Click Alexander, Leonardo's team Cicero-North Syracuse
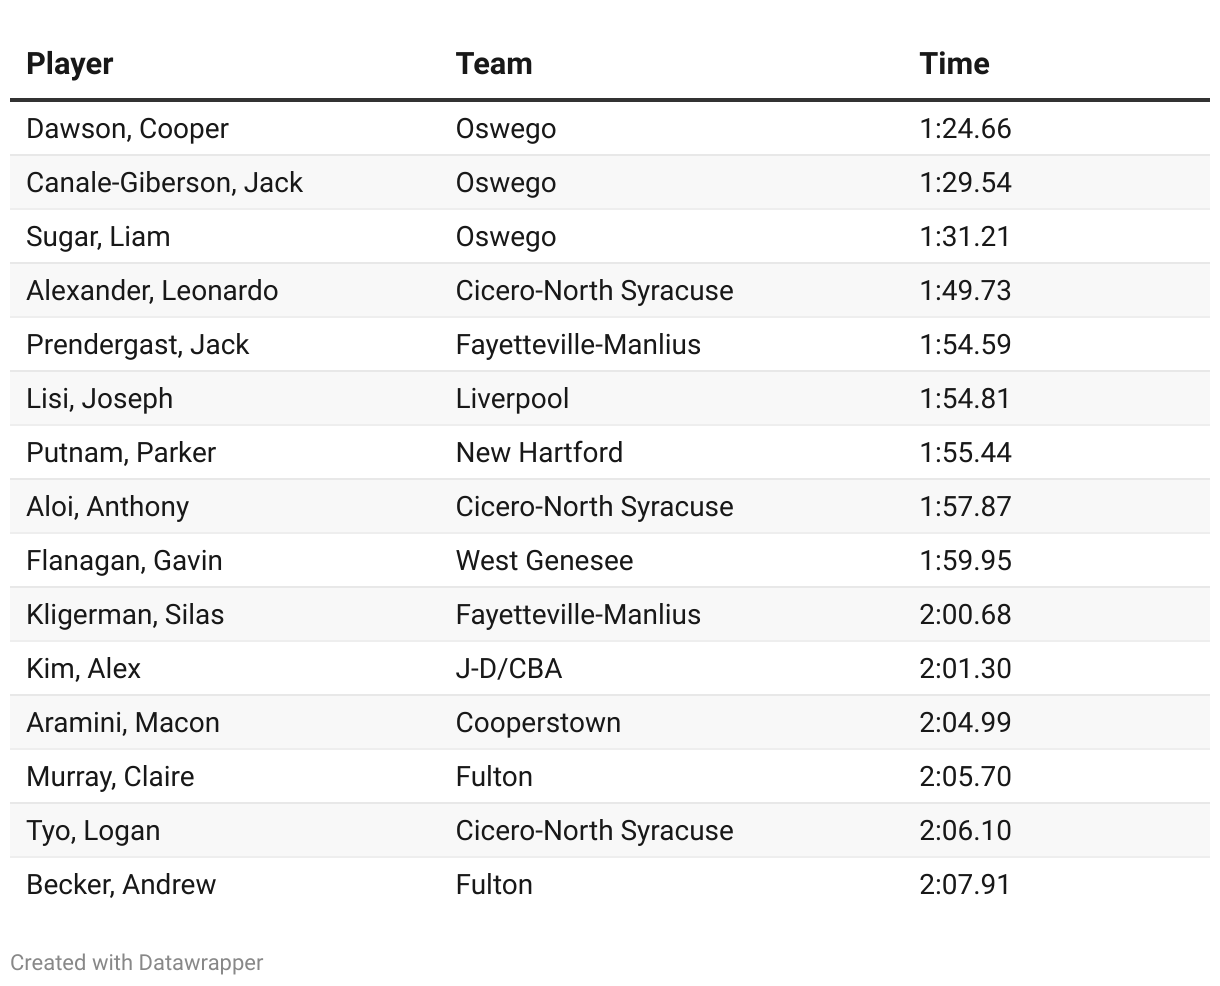 click(x=594, y=291)
